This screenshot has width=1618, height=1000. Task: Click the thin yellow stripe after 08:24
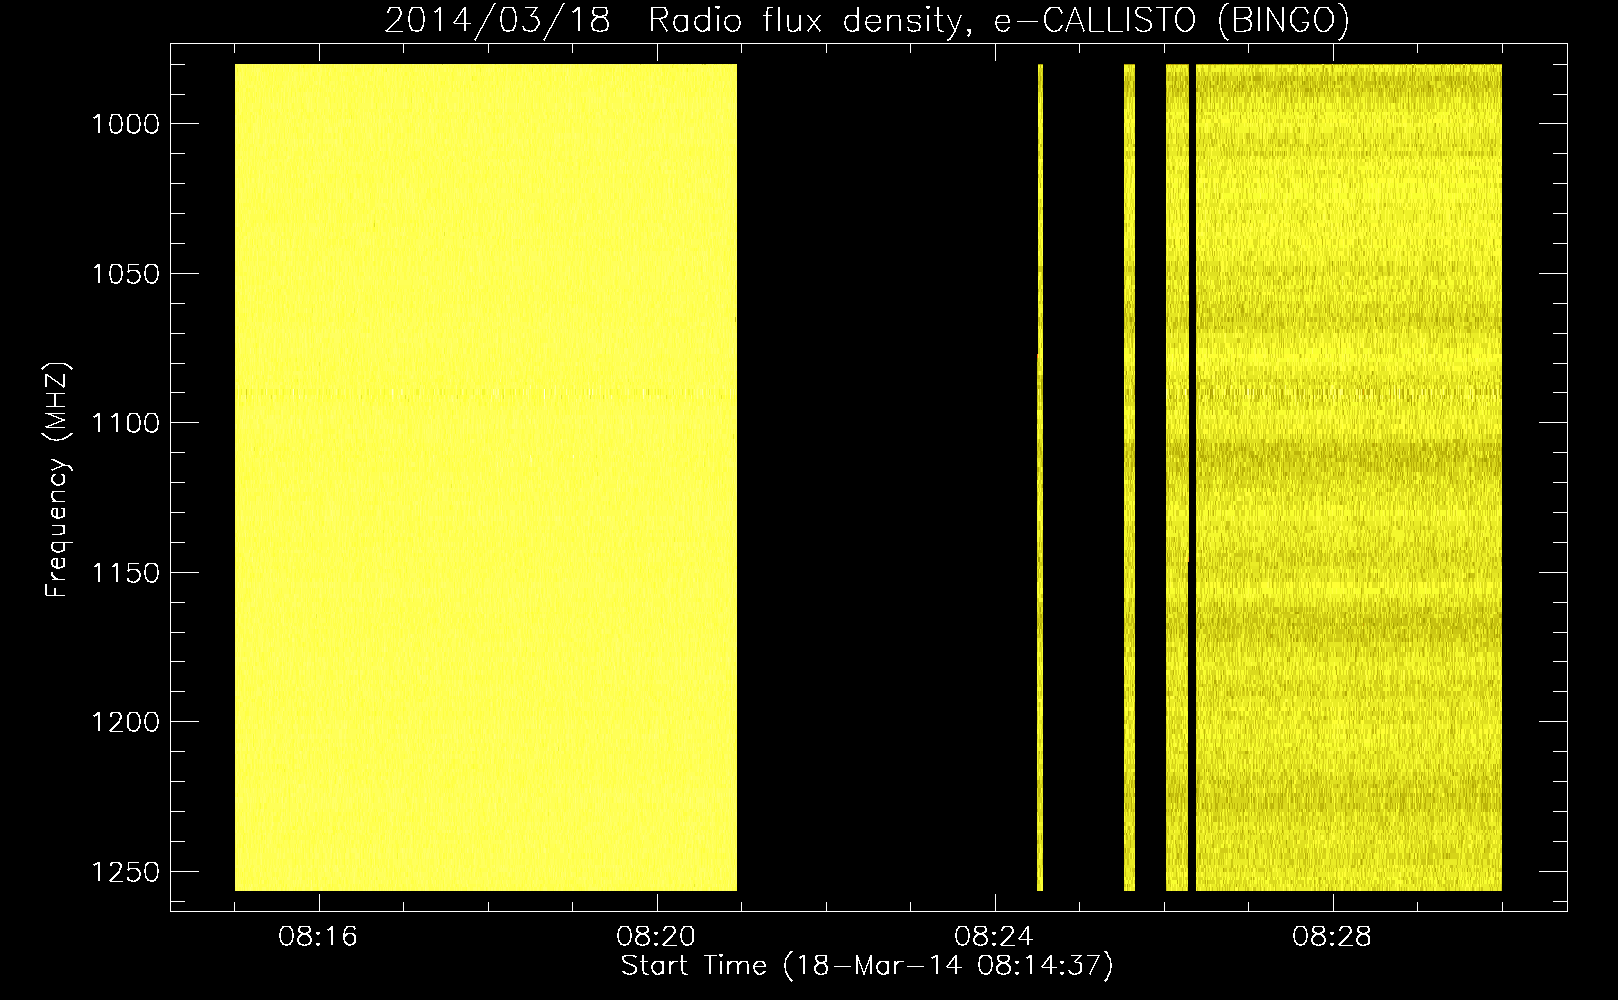click(x=1040, y=477)
